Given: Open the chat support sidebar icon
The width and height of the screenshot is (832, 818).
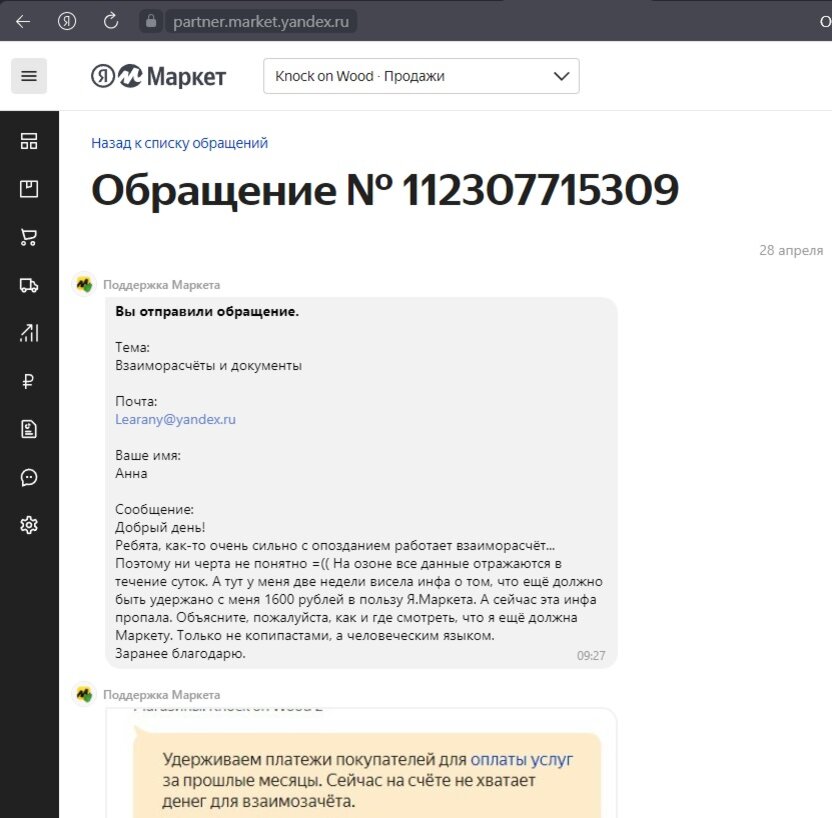Looking at the screenshot, I should (x=29, y=477).
